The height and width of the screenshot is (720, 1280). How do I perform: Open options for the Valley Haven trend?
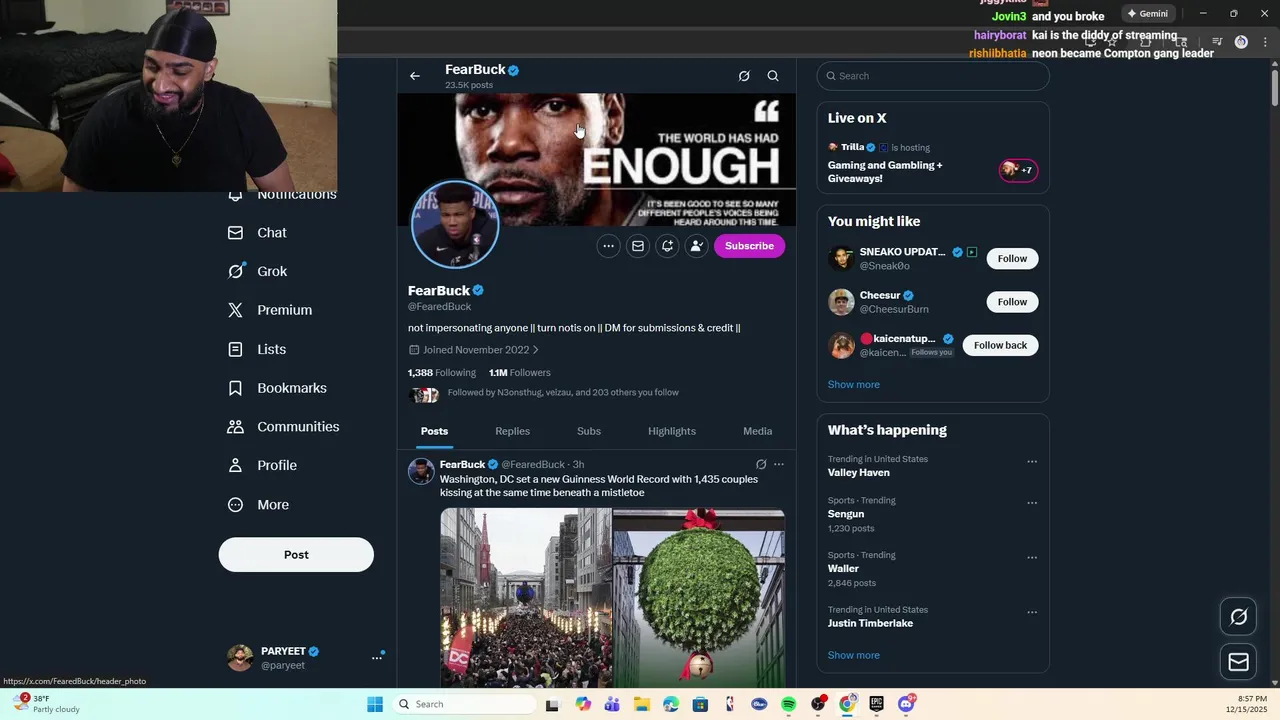[x=1032, y=462]
